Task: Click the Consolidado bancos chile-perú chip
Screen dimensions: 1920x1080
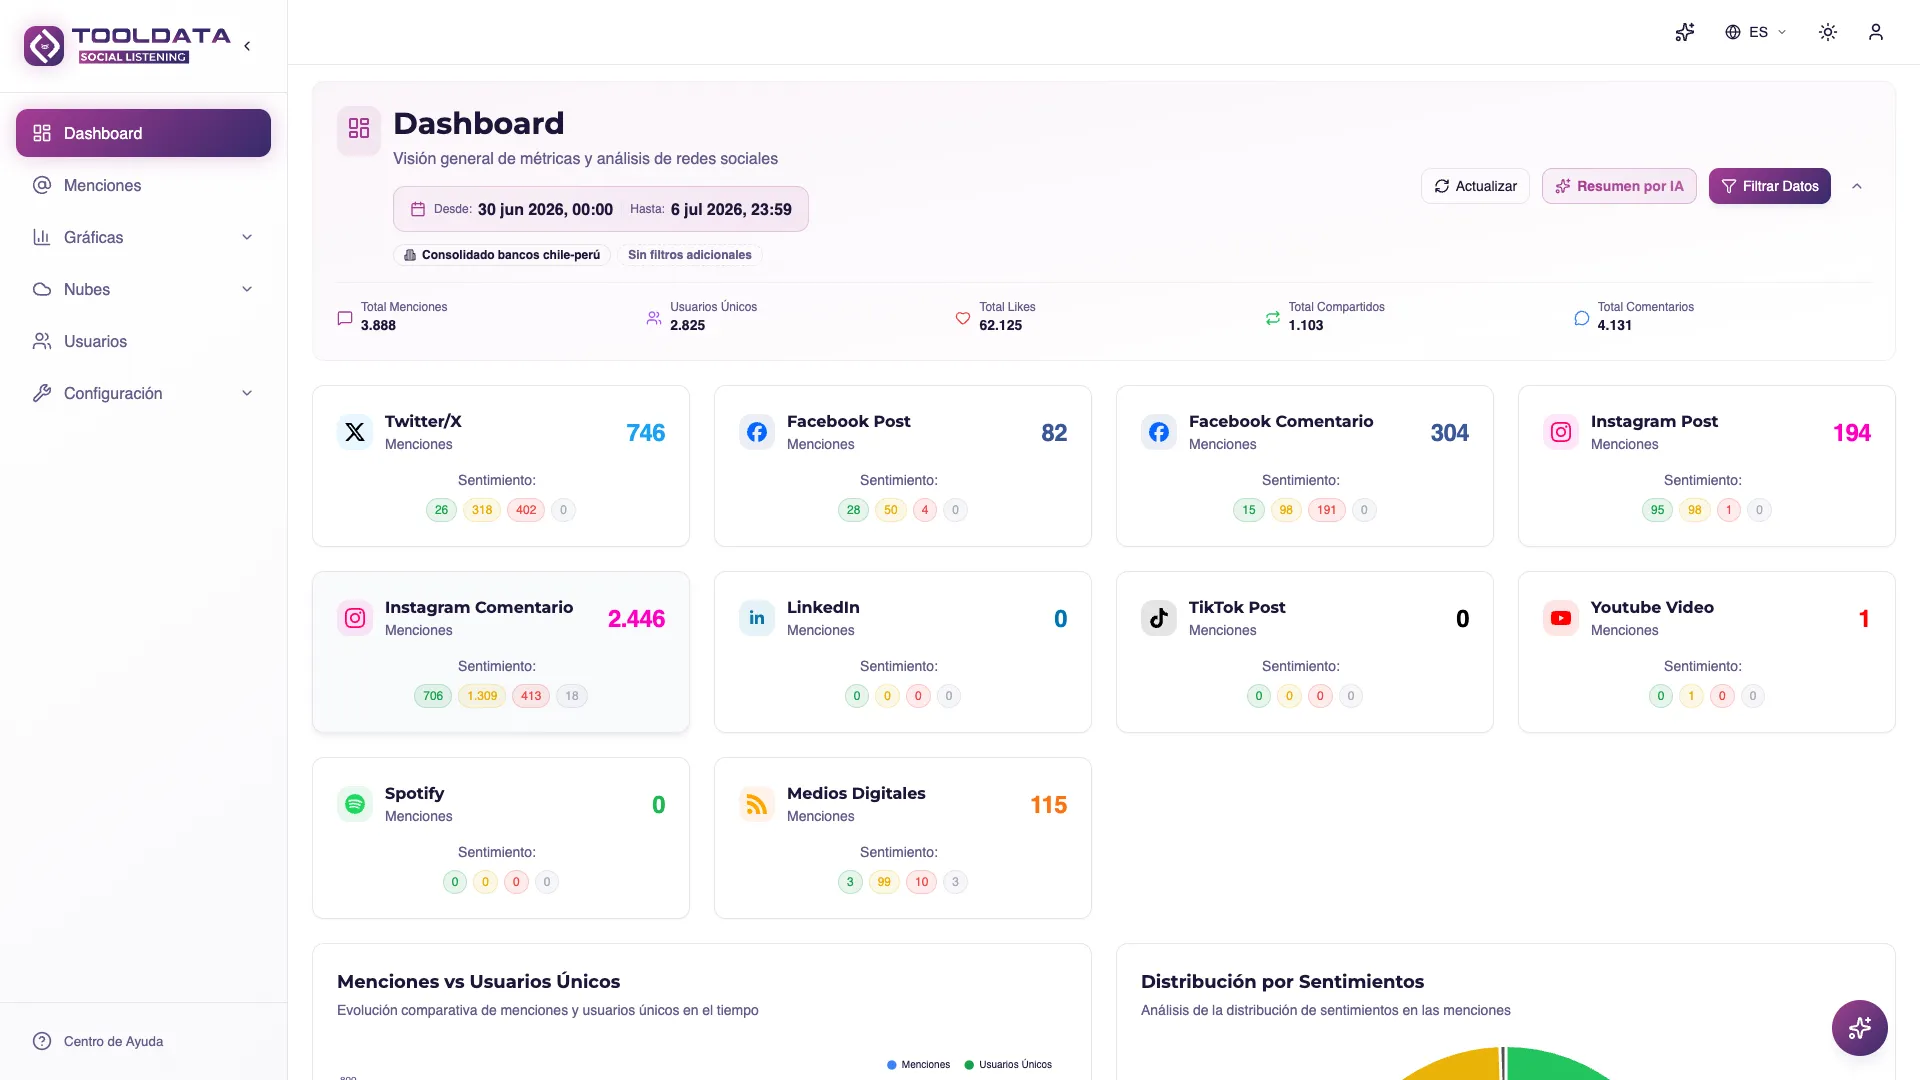Action: pos(501,255)
